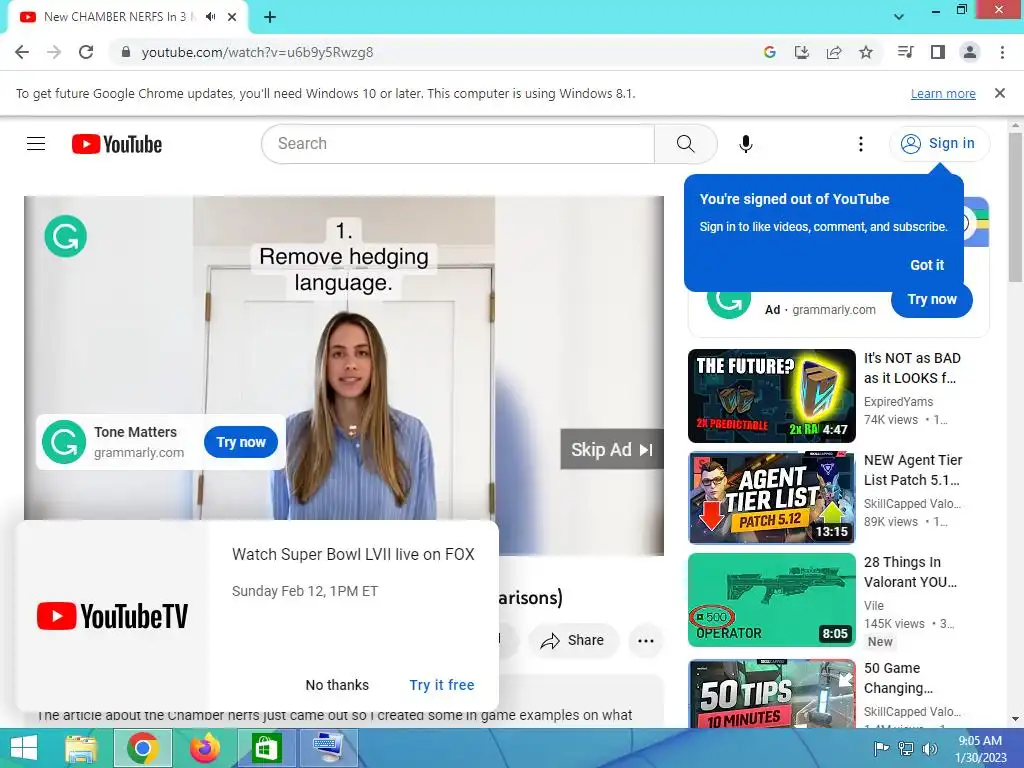Open Chrome side panel
The height and width of the screenshot is (768, 1024).
coord(938,52)
